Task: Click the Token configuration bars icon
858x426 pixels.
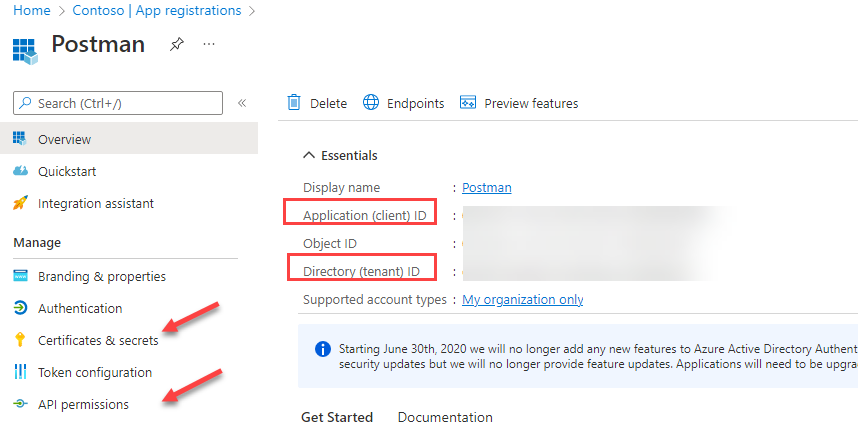Action: [x=20, y=372]
